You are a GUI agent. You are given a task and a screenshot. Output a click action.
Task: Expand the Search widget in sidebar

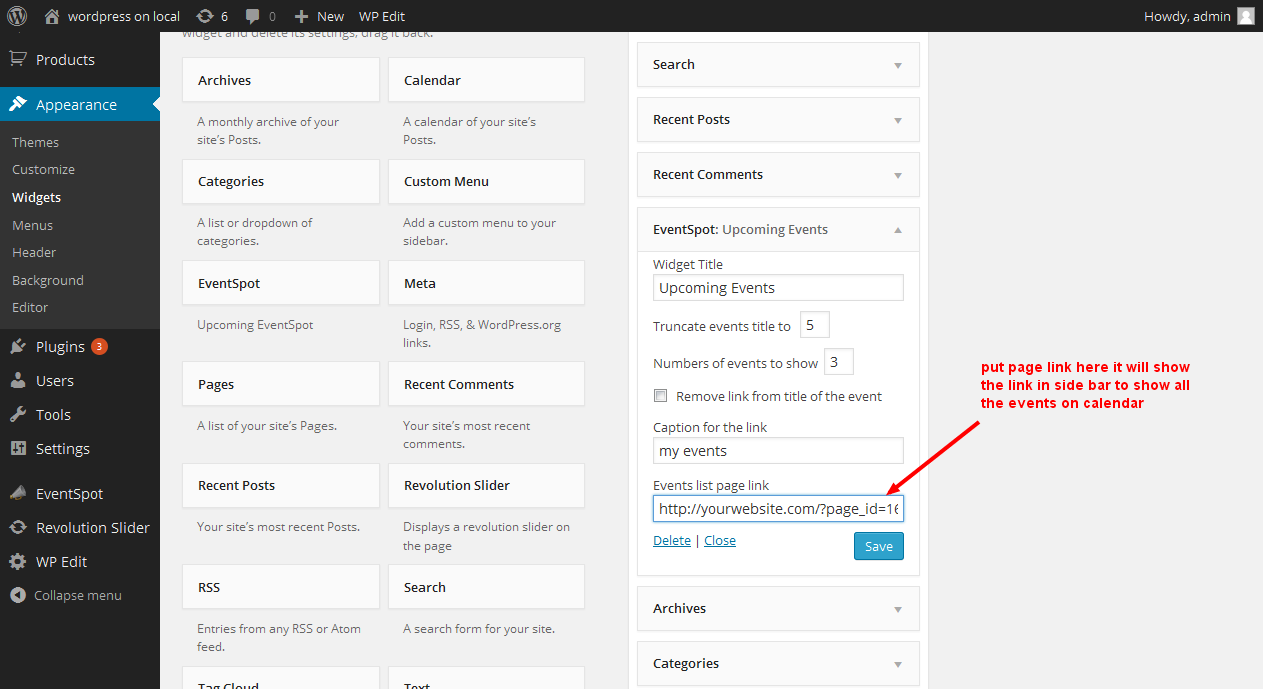[x=898, y=65]
